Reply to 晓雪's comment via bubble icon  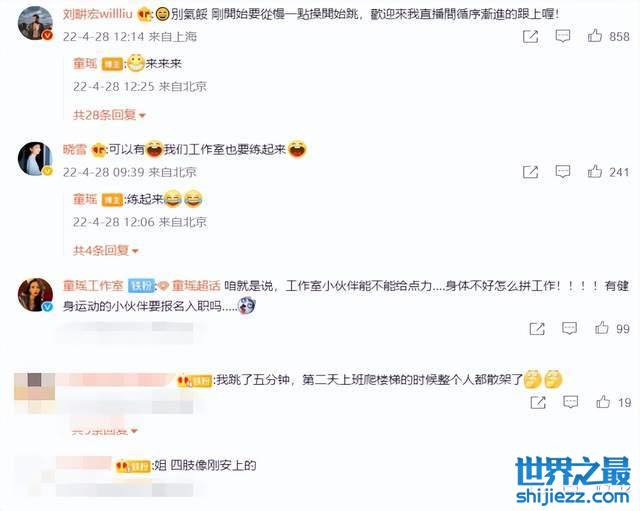tap(562, 171)
